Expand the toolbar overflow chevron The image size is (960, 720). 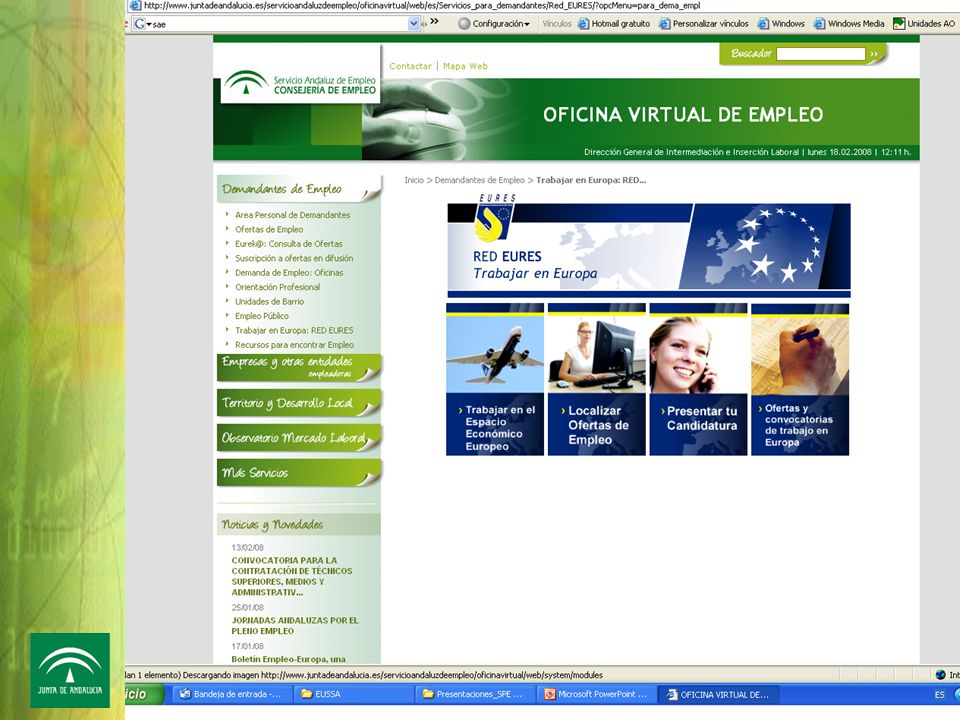pyautogui.click(x=434, y=22)
